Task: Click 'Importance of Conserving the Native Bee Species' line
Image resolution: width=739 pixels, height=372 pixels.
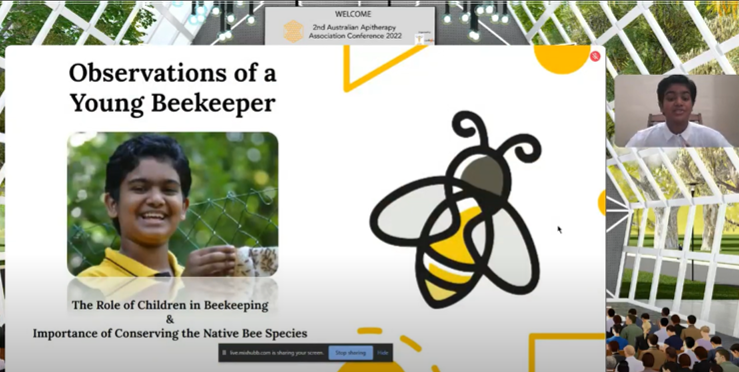Action: (170, 333)
